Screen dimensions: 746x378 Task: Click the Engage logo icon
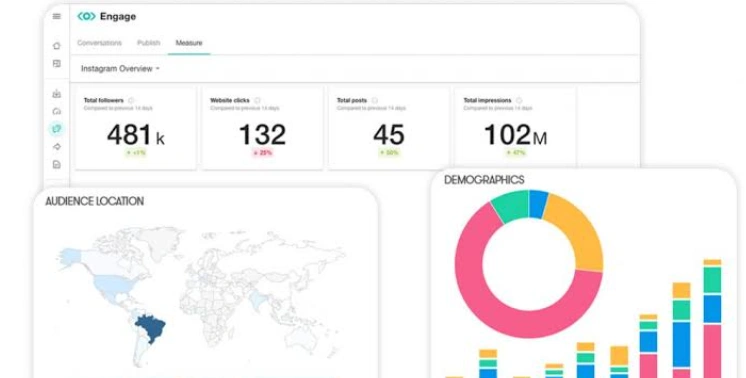click(86, 17)
